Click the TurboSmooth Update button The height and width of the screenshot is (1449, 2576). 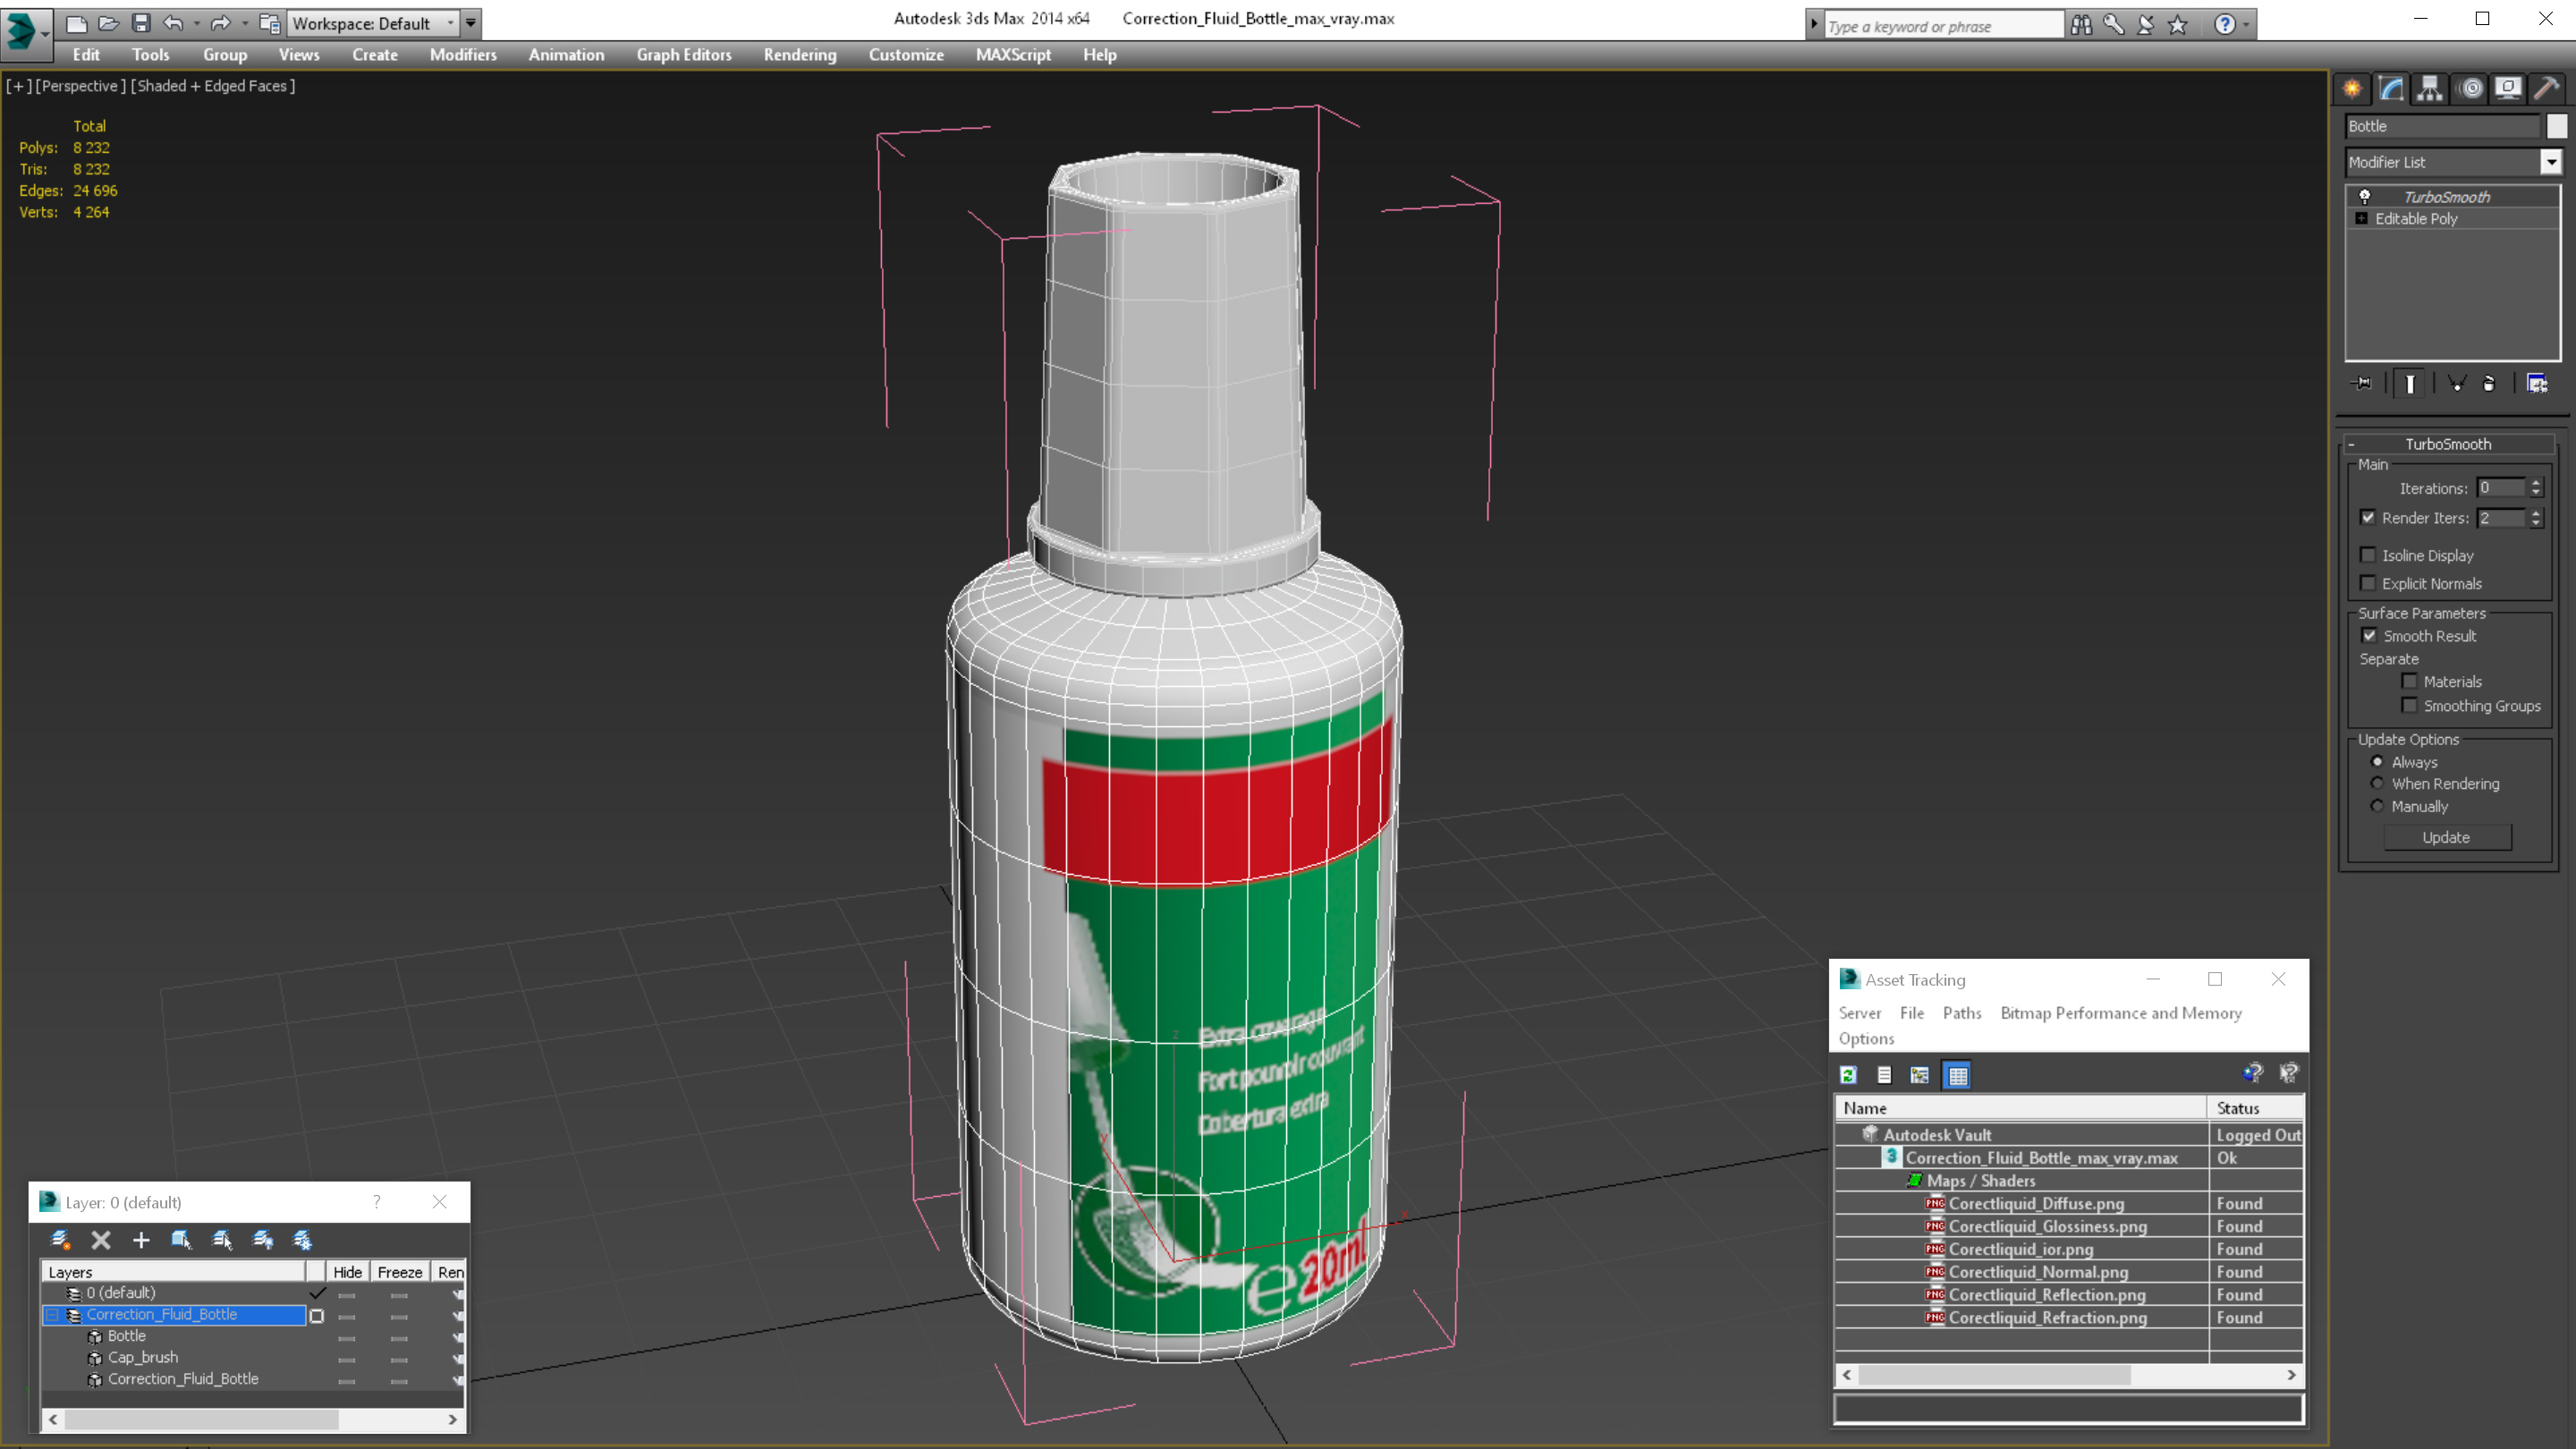pyautogui.click(x=2447, y=837)
